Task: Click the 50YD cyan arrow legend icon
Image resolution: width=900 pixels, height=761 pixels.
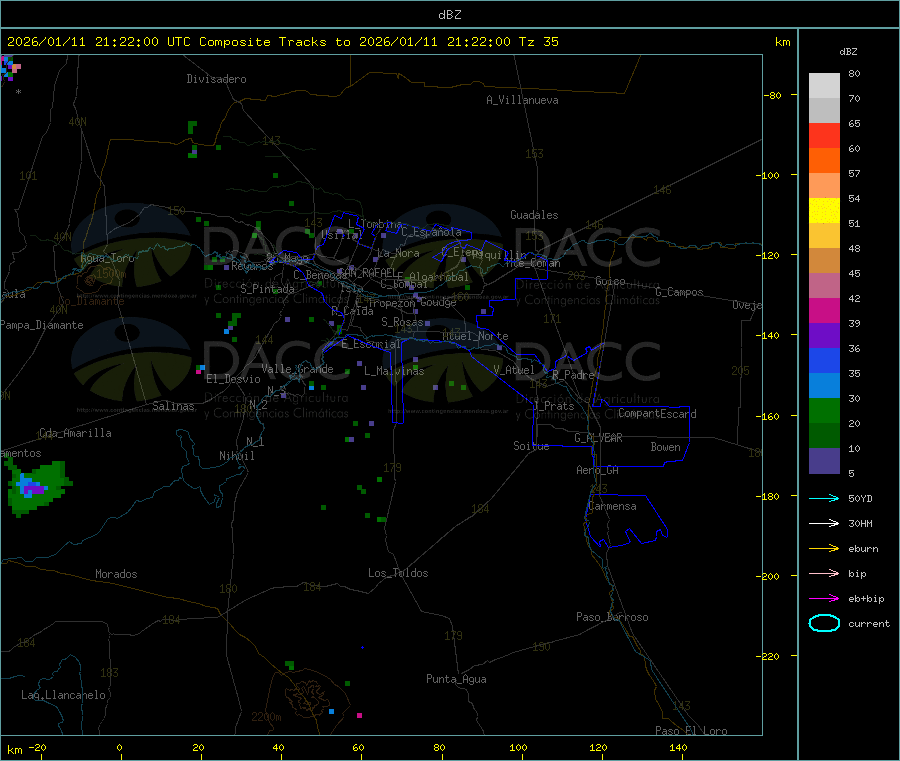Action: (824, 498)
